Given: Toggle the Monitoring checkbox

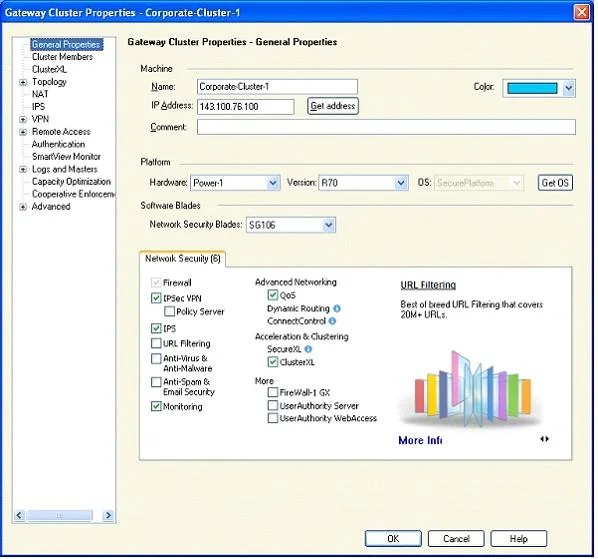Looking at the screenshot, I should click(x=156, y=406).
